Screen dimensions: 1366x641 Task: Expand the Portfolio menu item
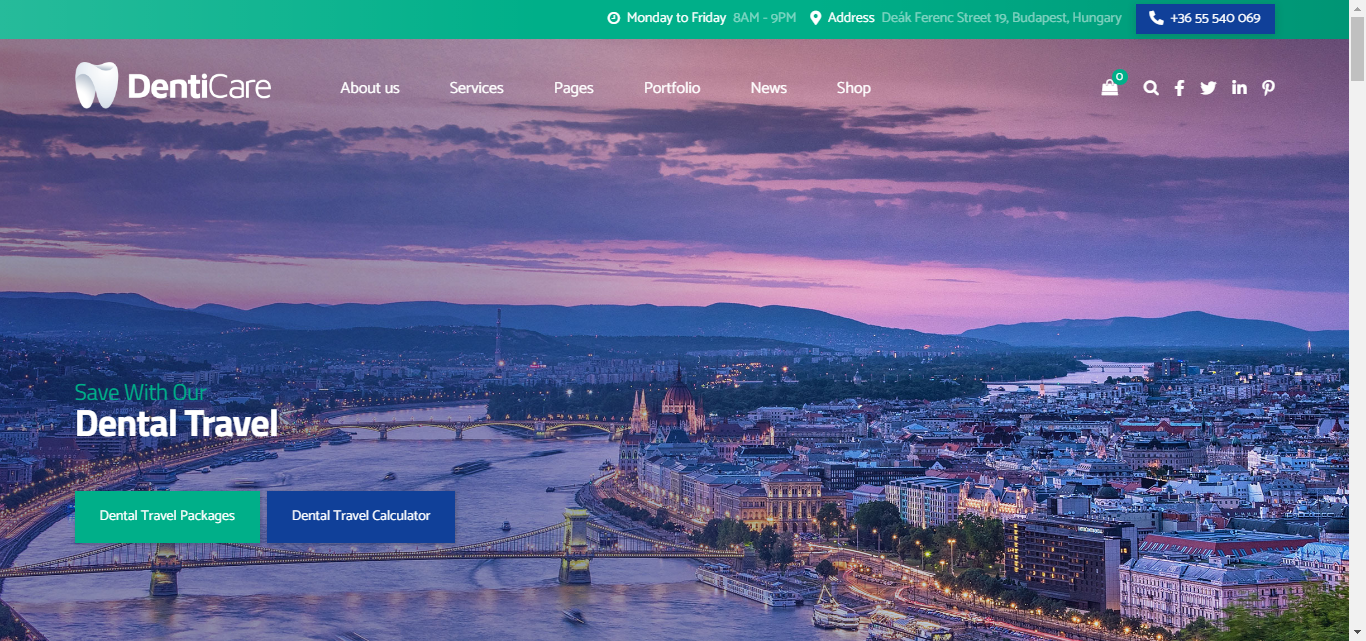(671, 88)
